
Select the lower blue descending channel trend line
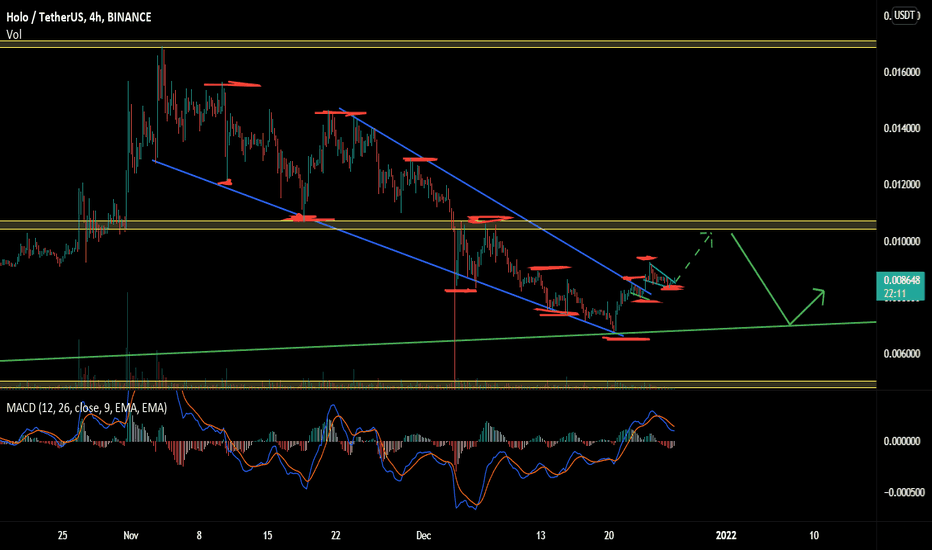click(388, 248)
